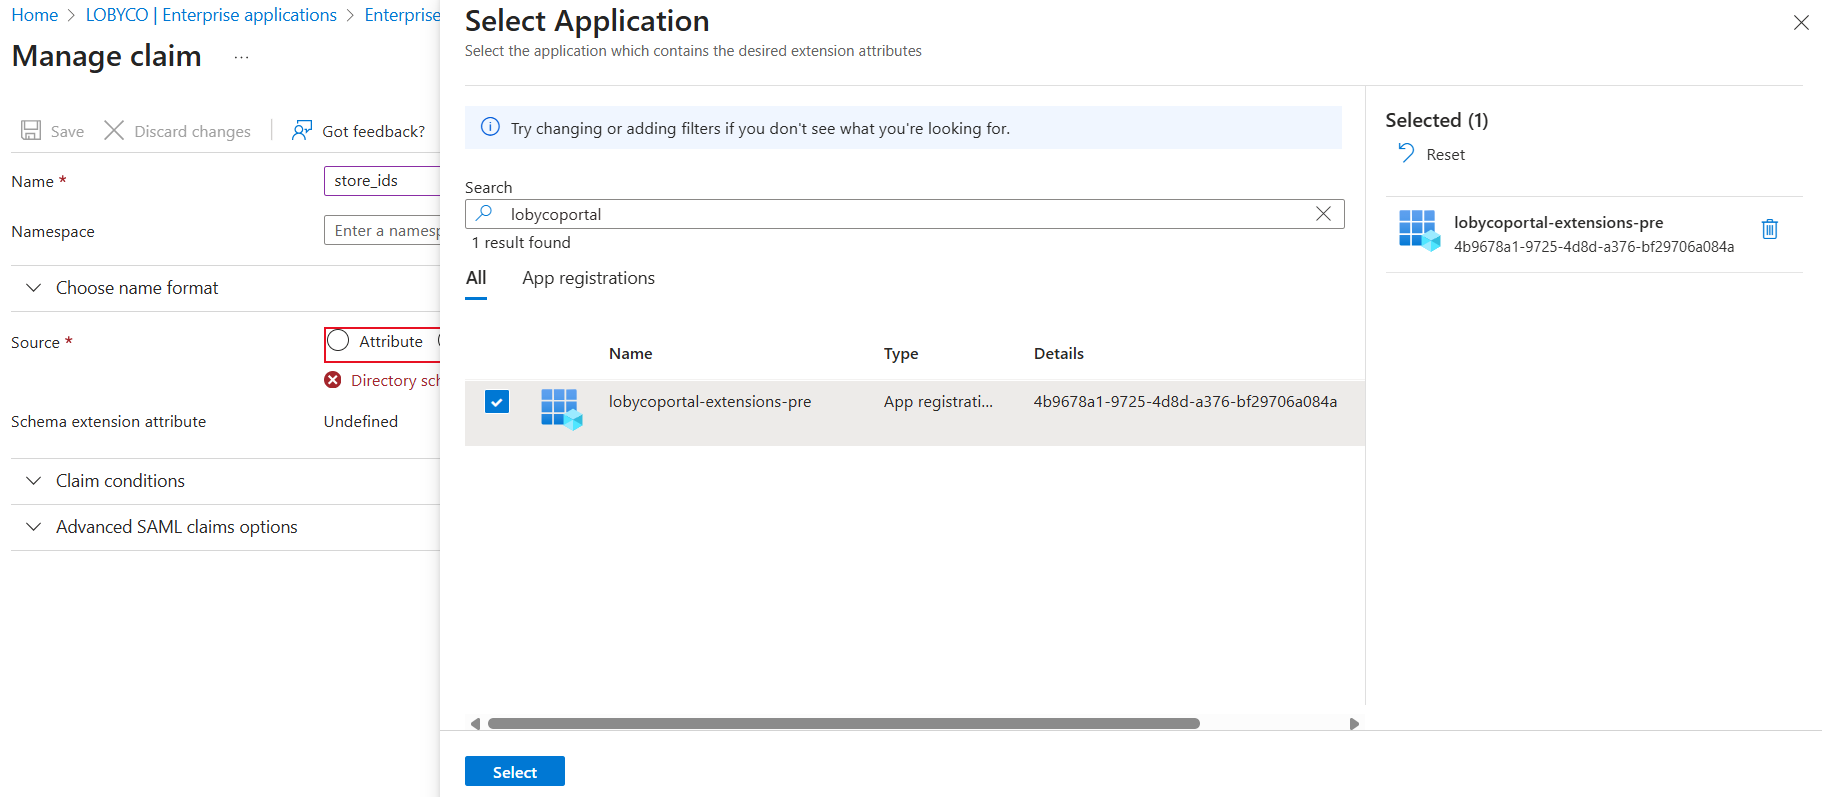The width and height of the screenshot is (1822, 797).
Task: Click the Discard changes X icon
Action: (x=114, y=130)
